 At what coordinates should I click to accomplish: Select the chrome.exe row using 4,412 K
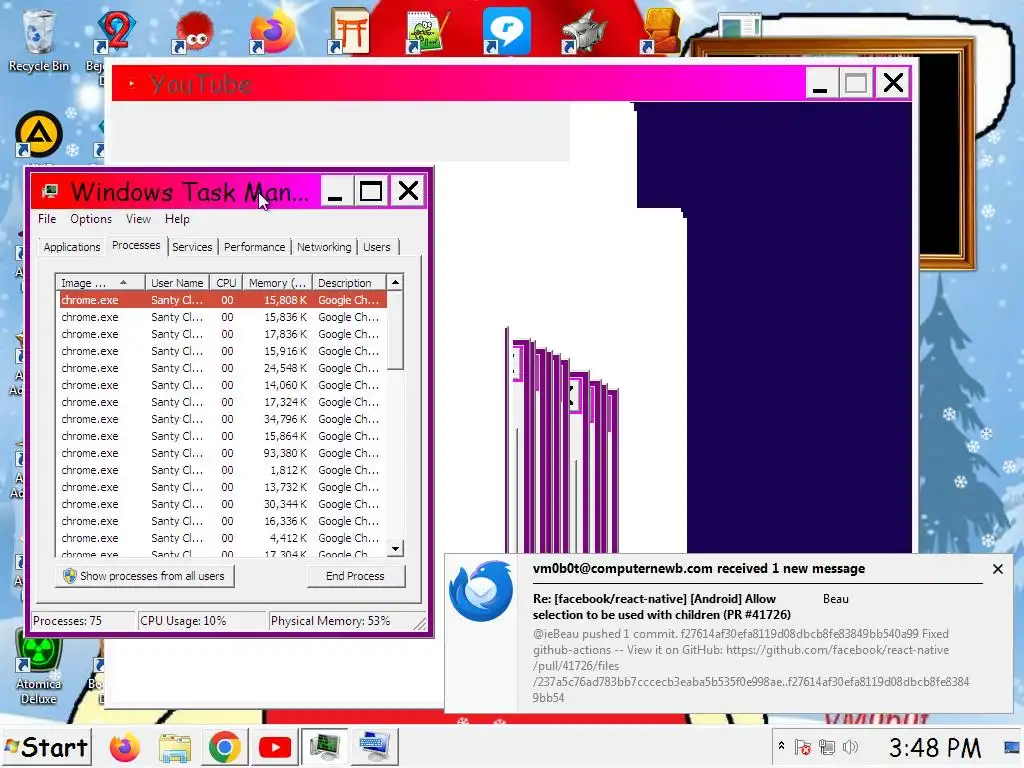click(223, 537)
